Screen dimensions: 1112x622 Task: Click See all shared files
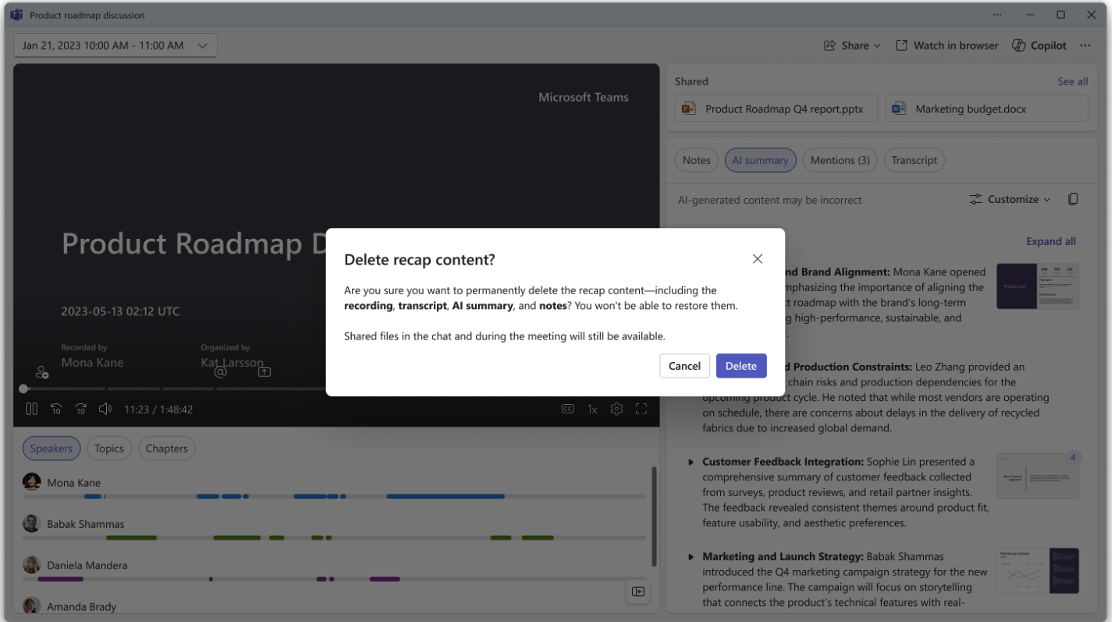1072,82
